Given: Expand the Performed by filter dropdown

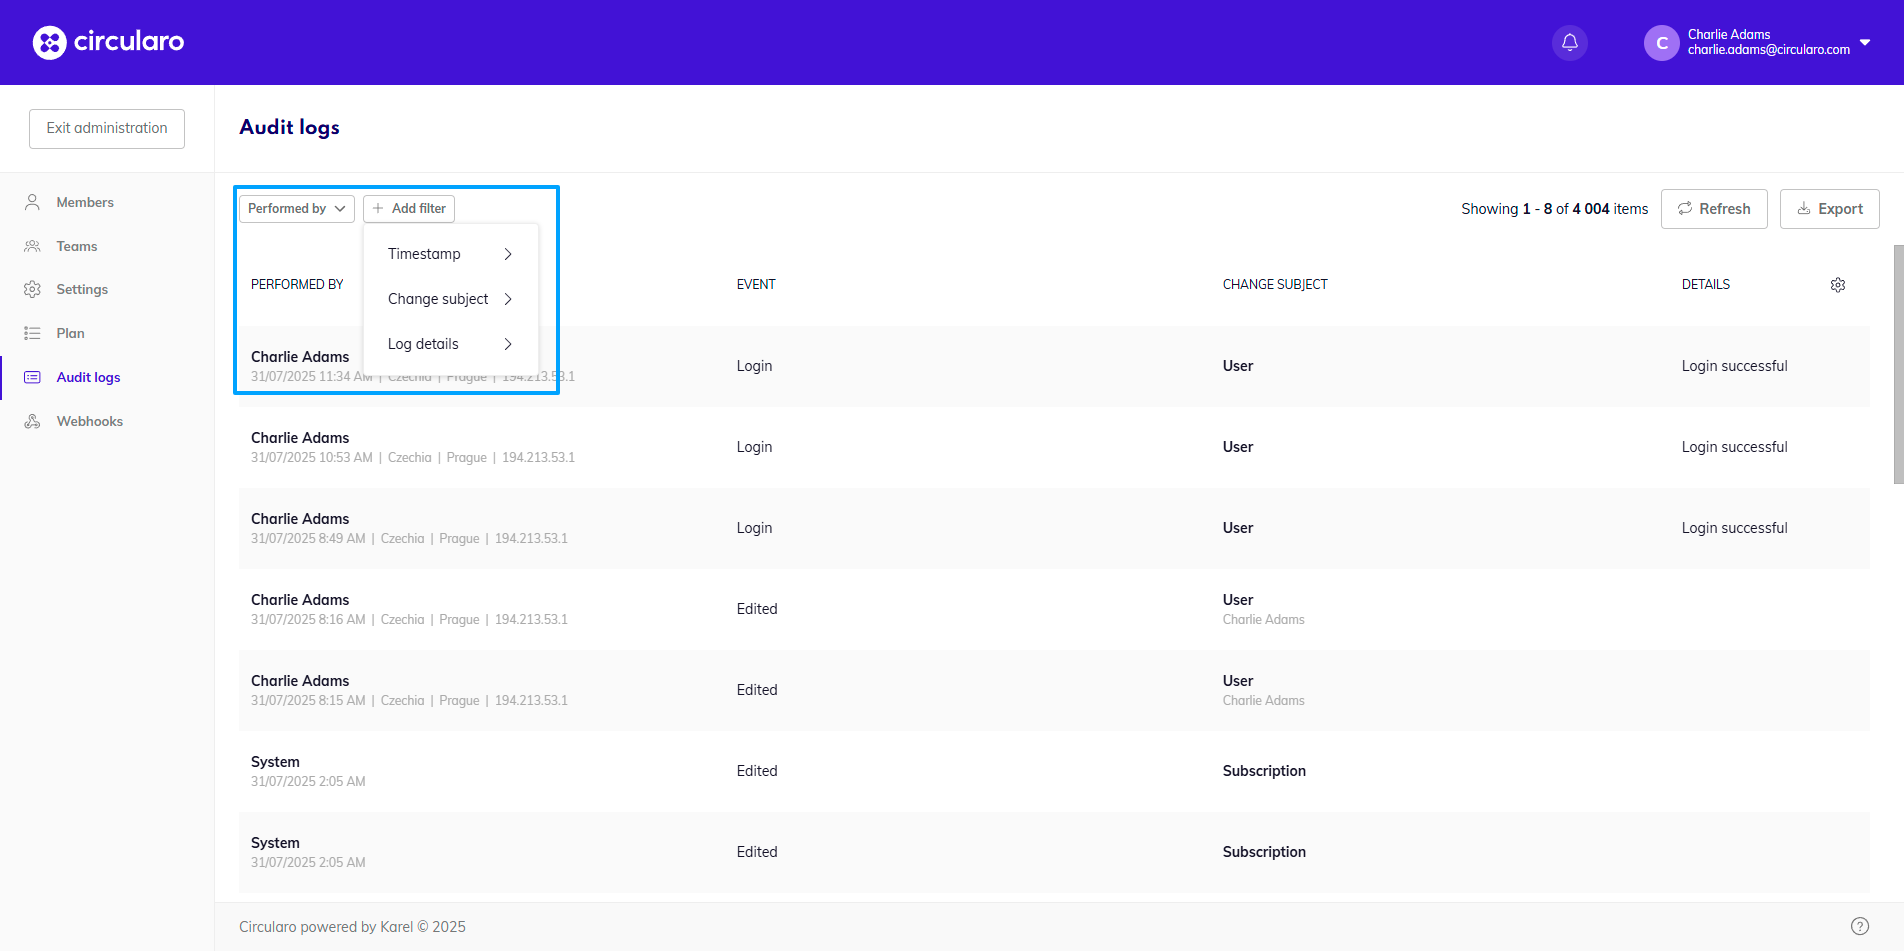Looking at the screenshot, I should [296, 208].
